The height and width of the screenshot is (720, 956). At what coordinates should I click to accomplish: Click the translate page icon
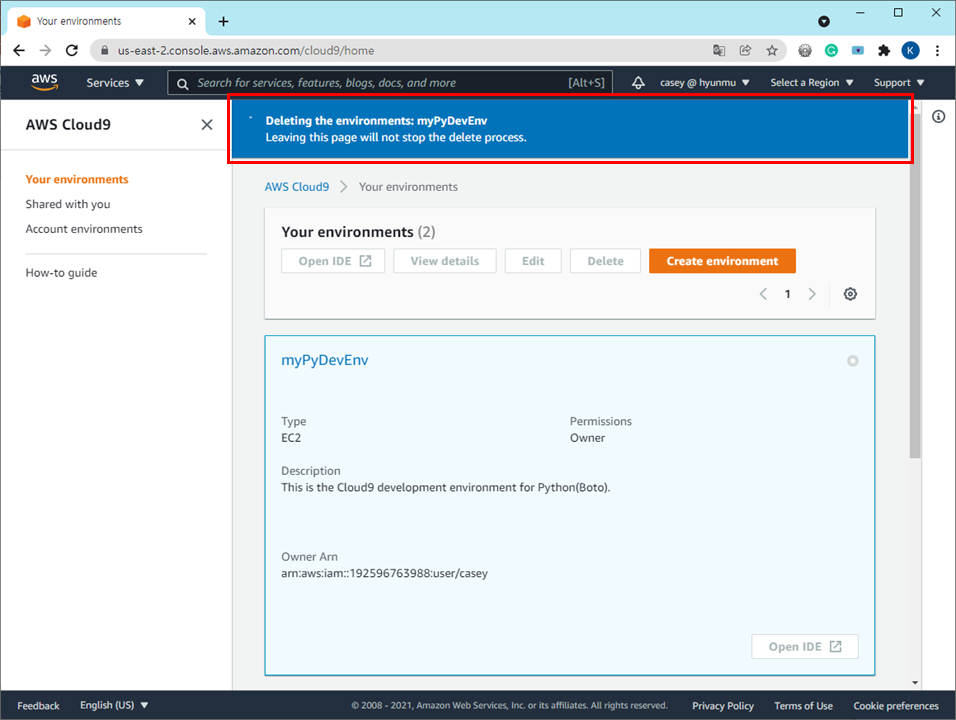pos(719,51)
